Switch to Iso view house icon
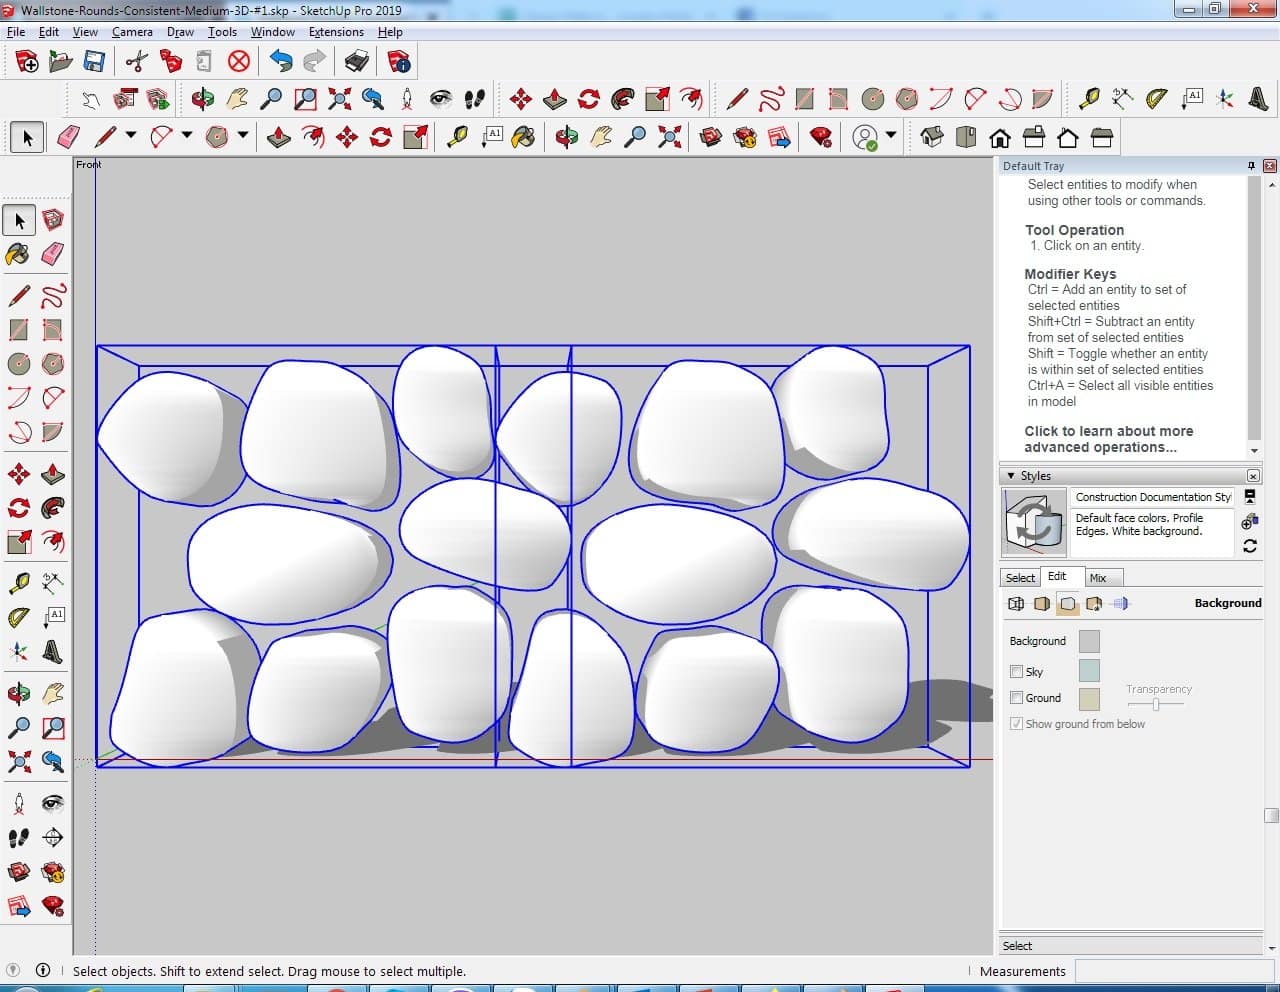 (x=932, y=137)
